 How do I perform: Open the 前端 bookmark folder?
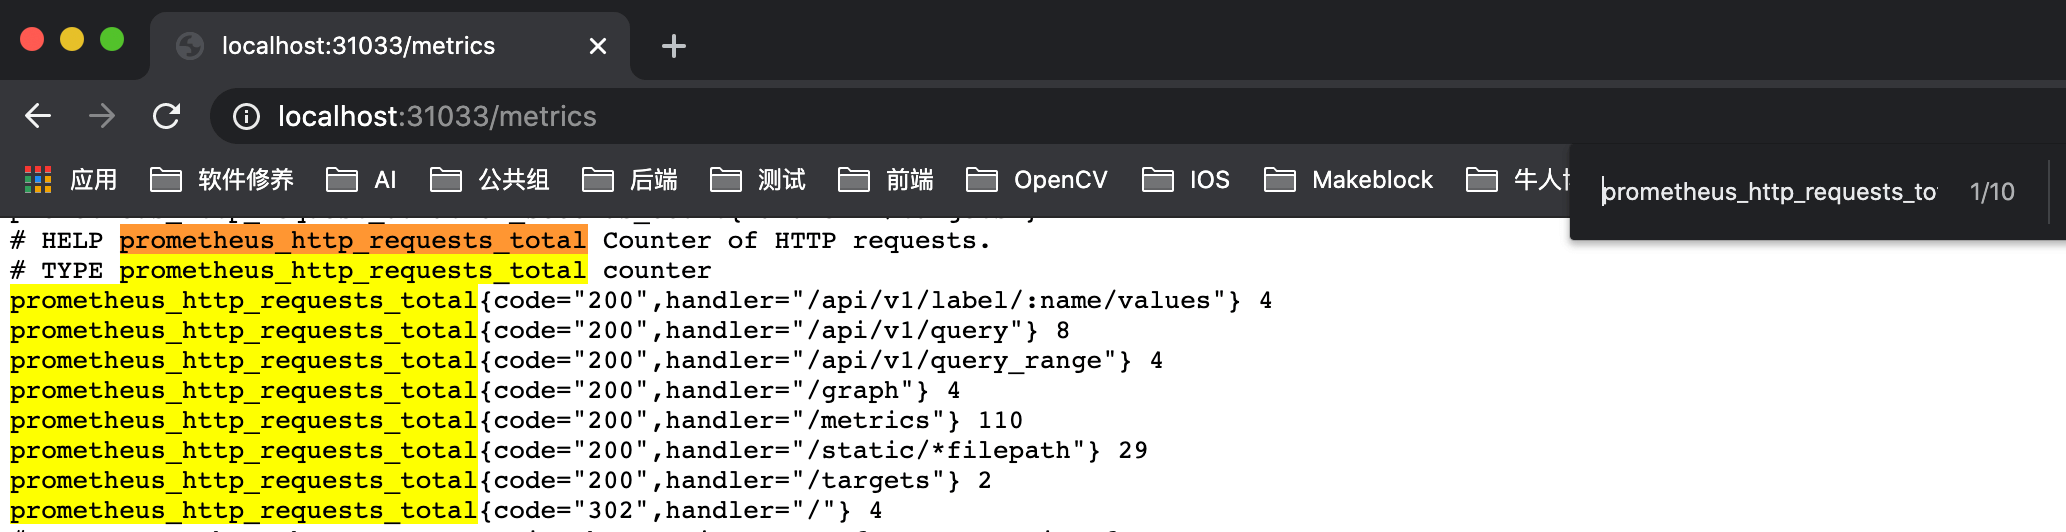[886, 180]
